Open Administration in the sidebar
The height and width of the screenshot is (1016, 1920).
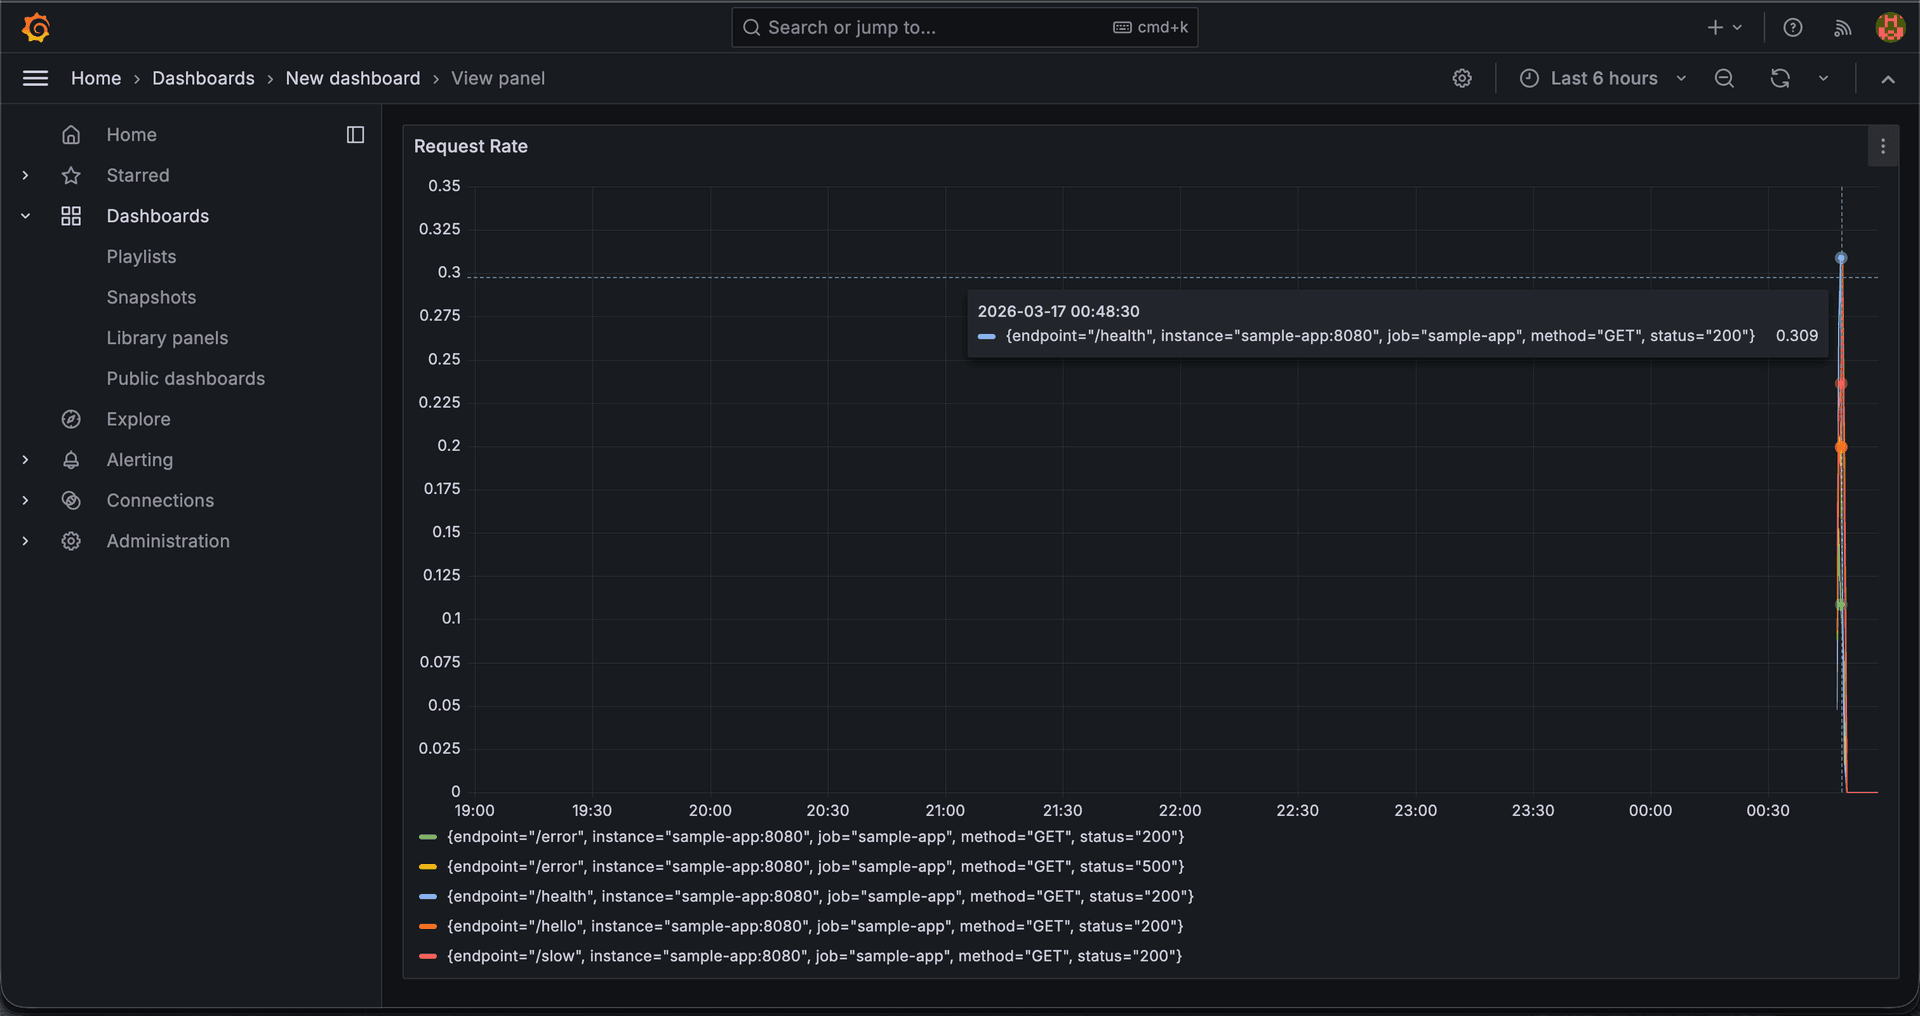pos(168,541)
